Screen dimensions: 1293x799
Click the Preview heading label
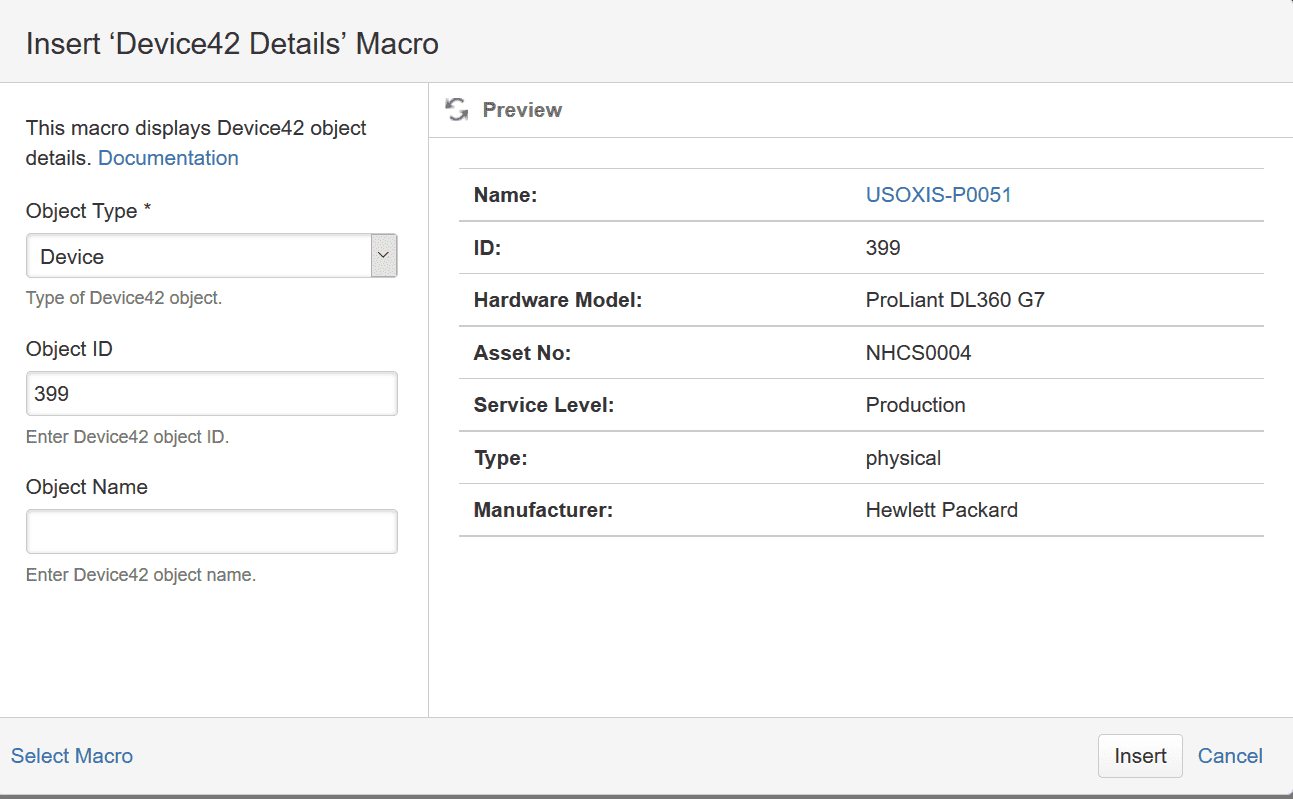(522, 110)
